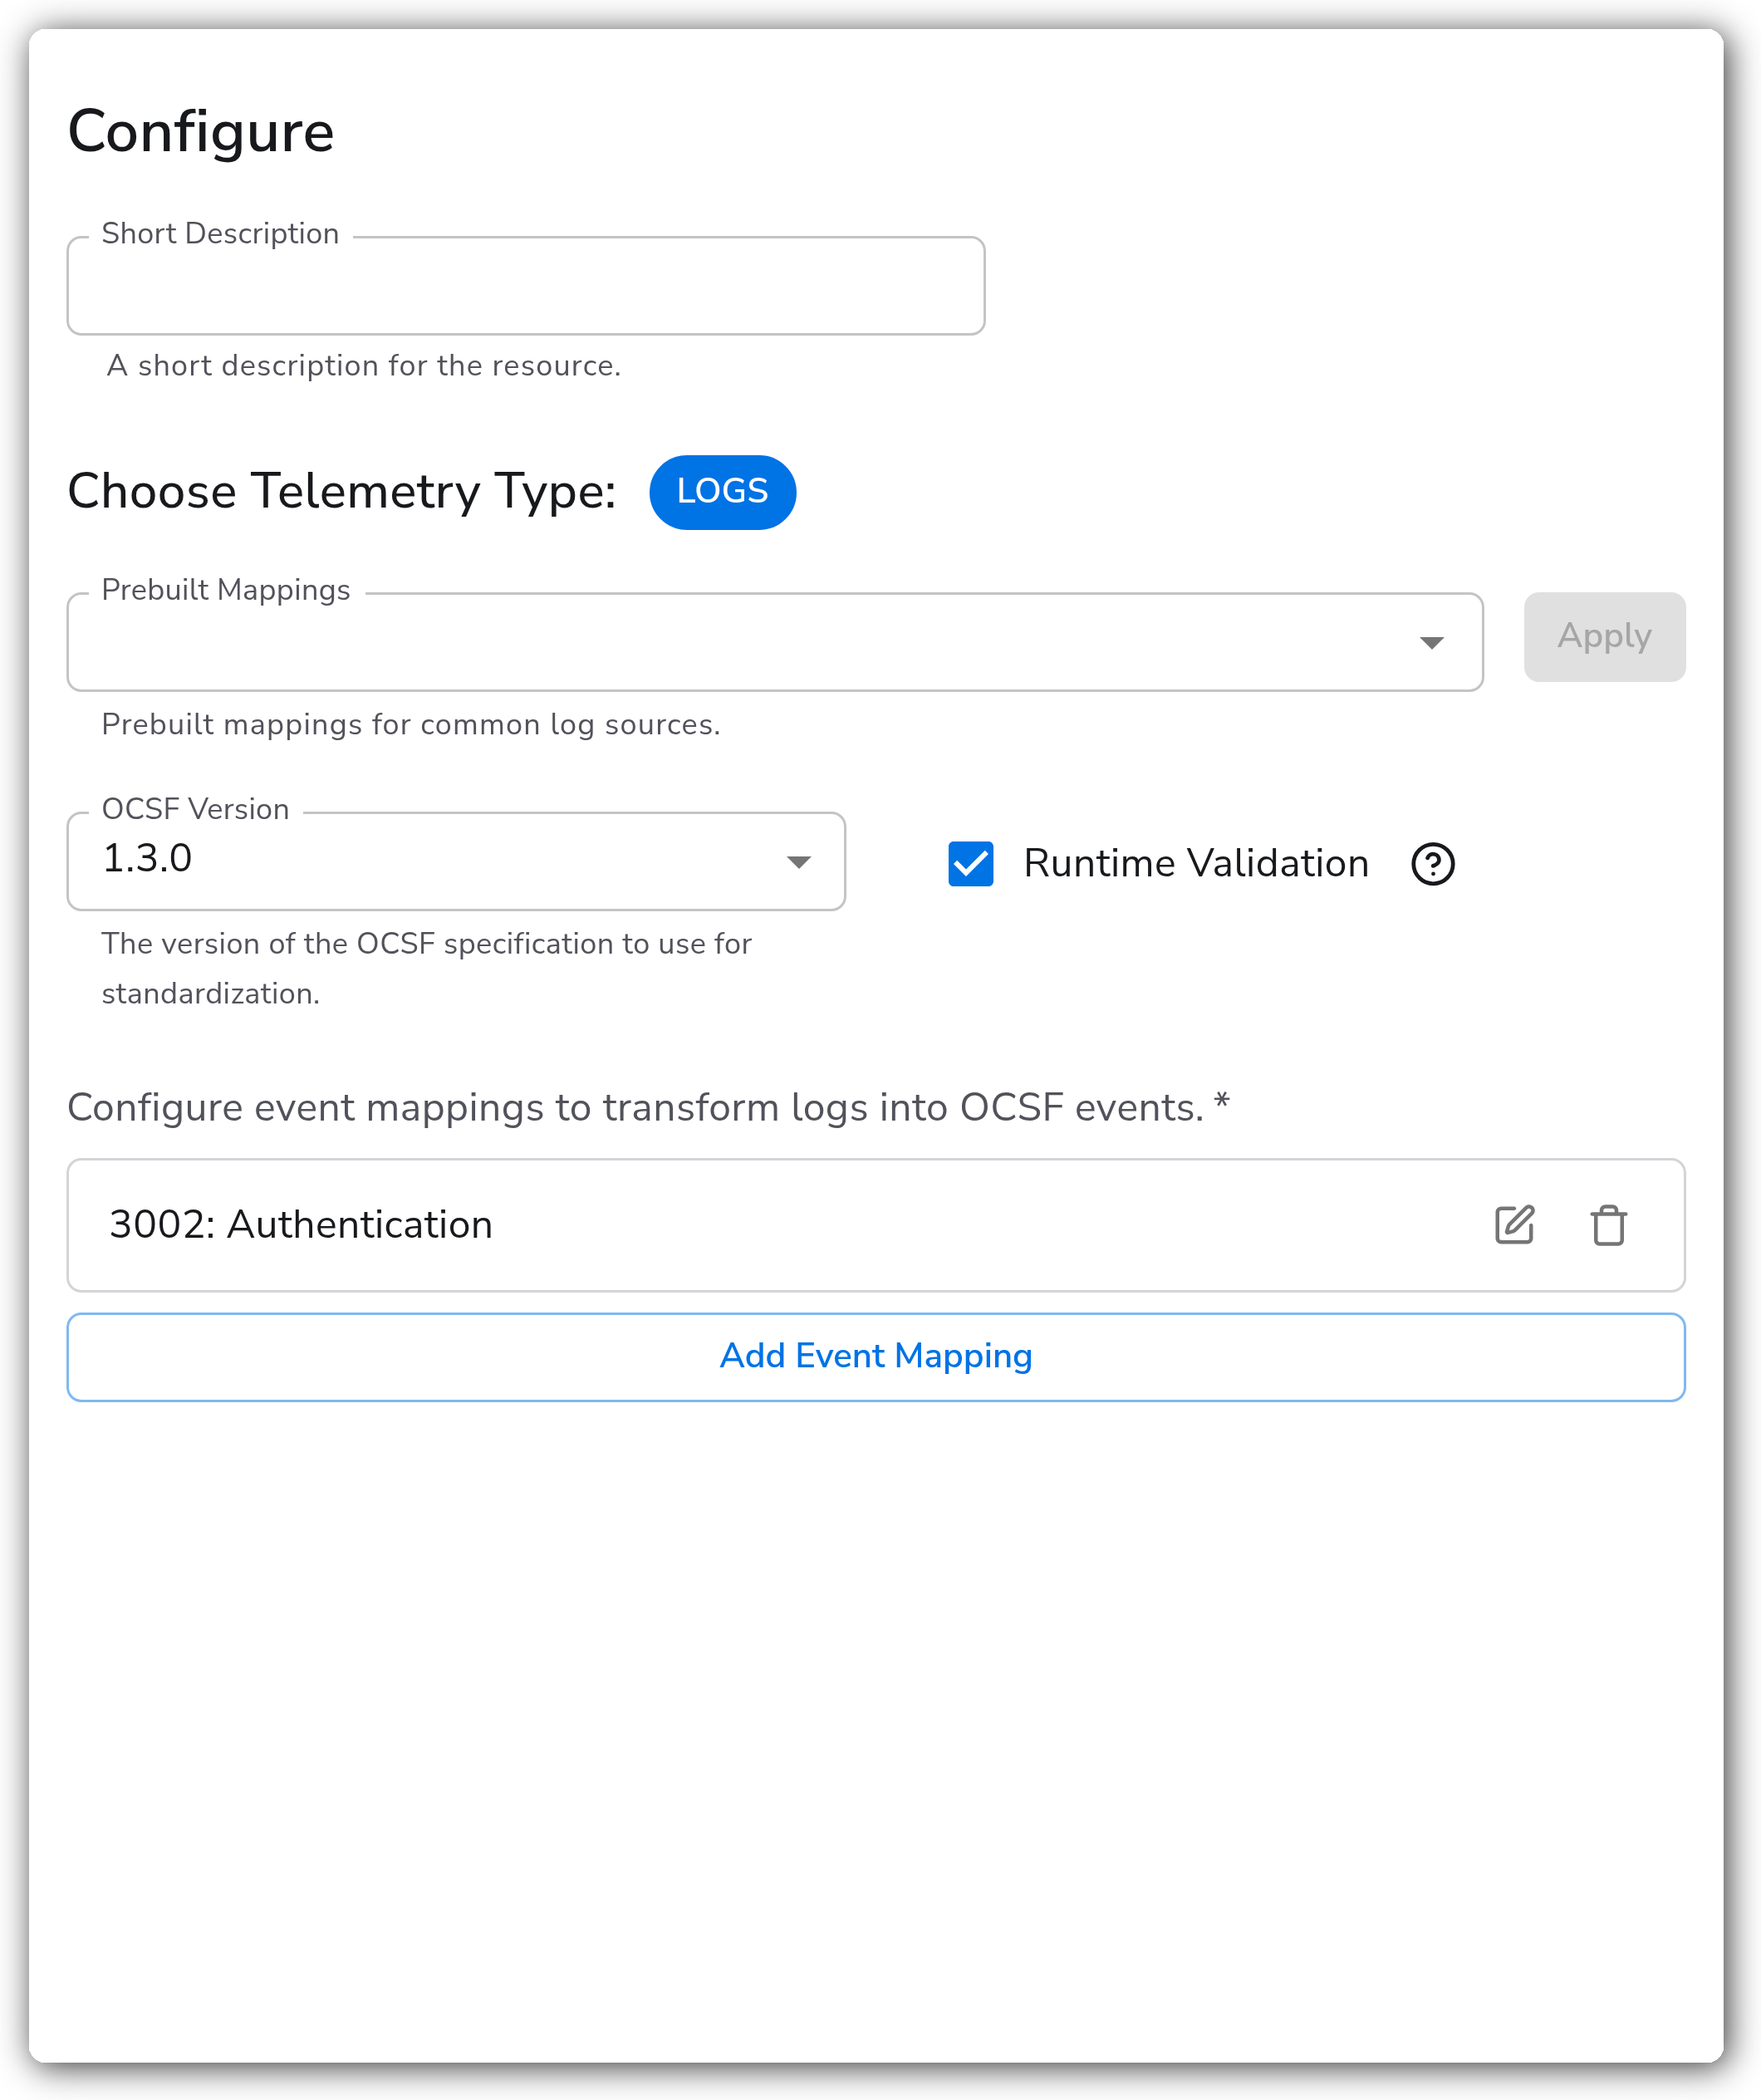Delete the 3002: Authentication mapping

coord(1608,1225)
